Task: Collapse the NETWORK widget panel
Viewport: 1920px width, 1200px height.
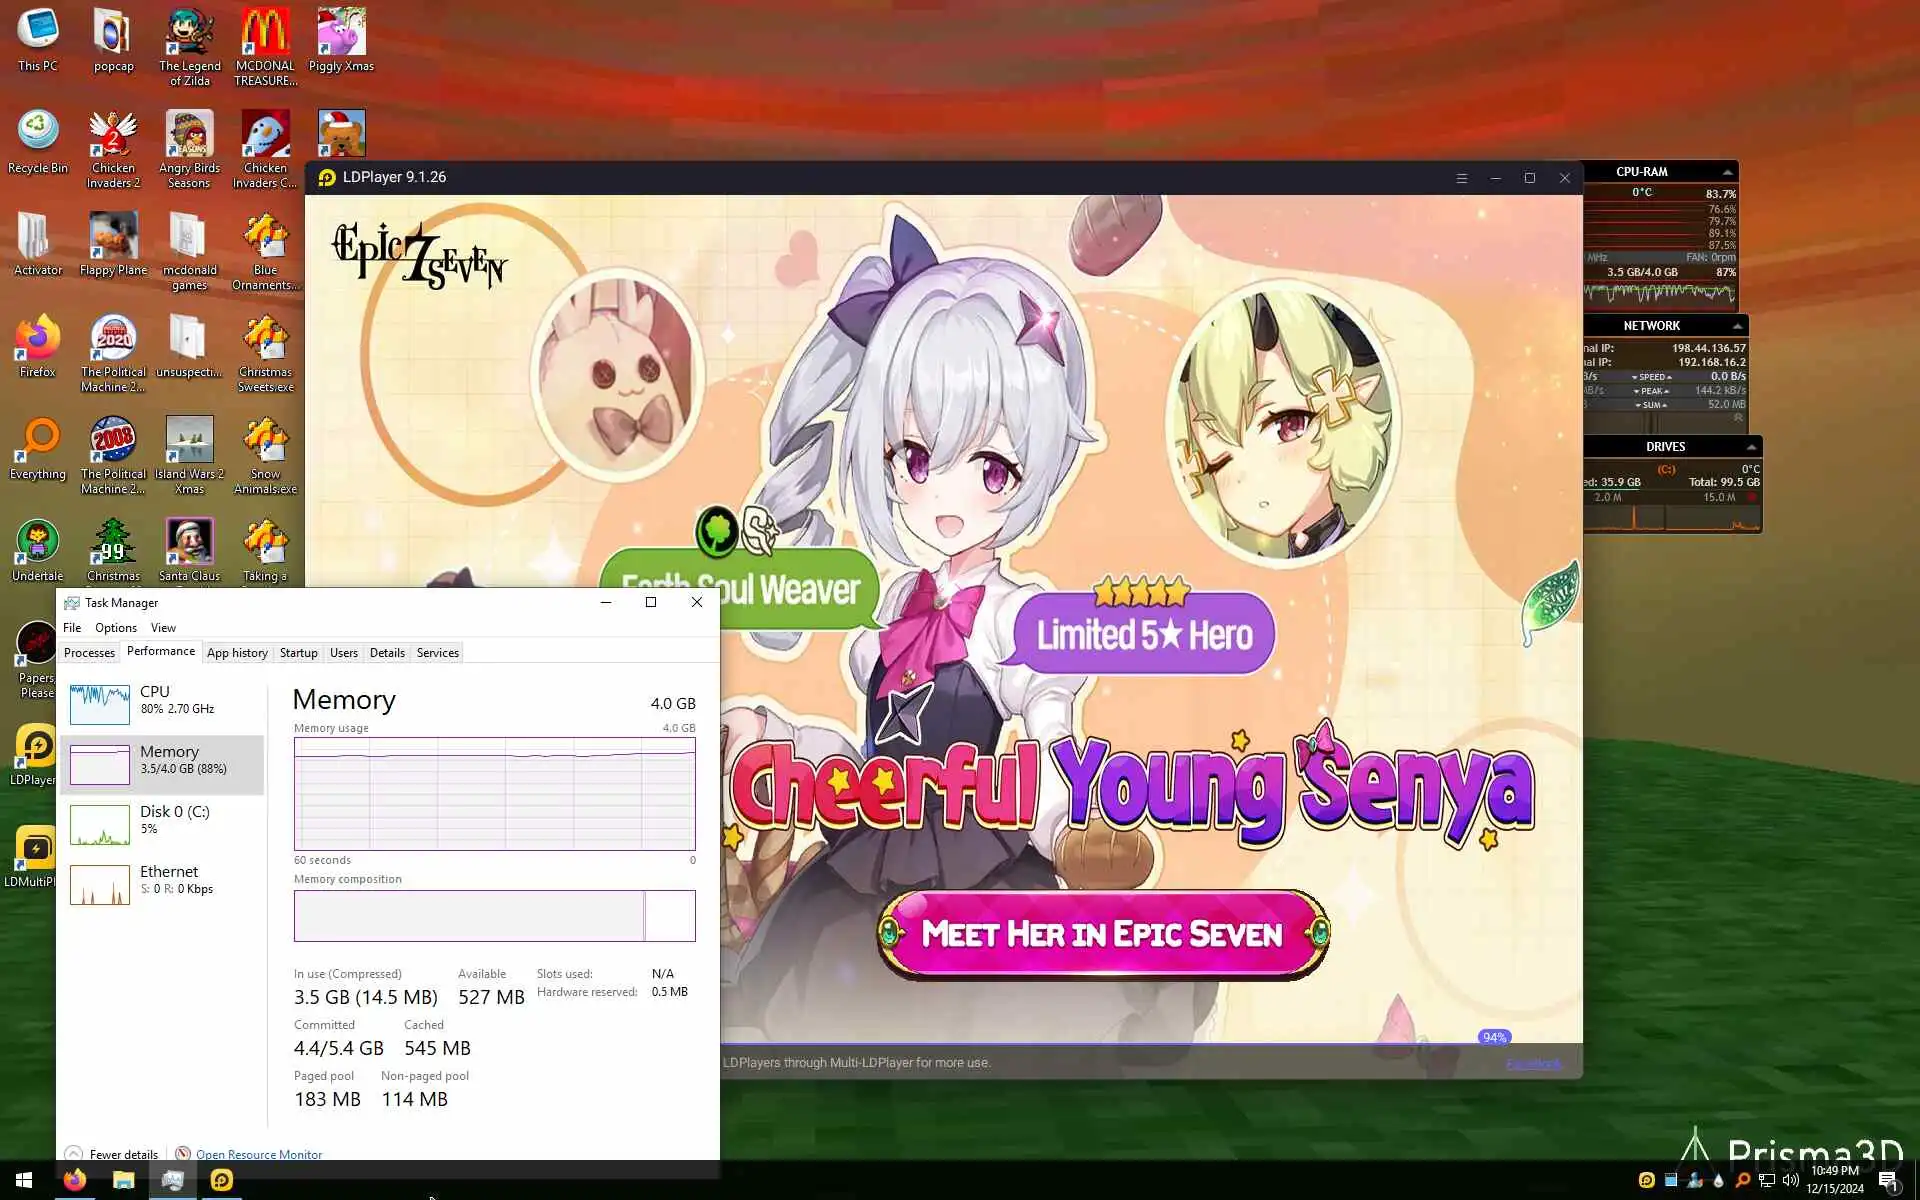Action: [1737, 326]
